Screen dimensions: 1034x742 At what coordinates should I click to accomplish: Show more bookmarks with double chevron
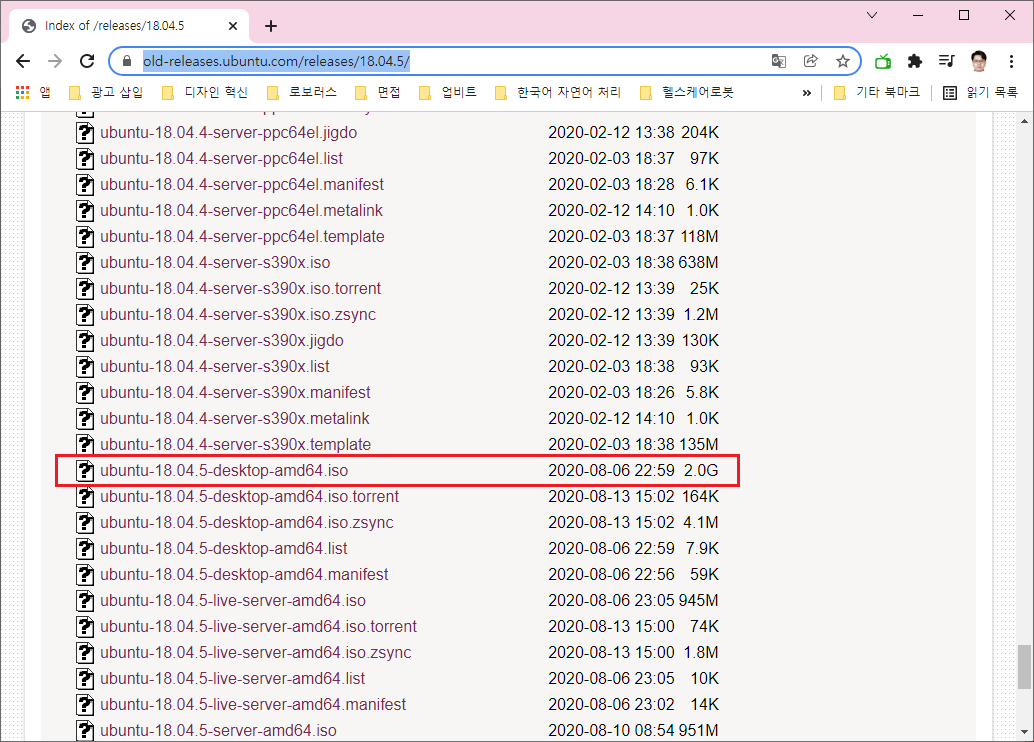(x=806, y=93)
